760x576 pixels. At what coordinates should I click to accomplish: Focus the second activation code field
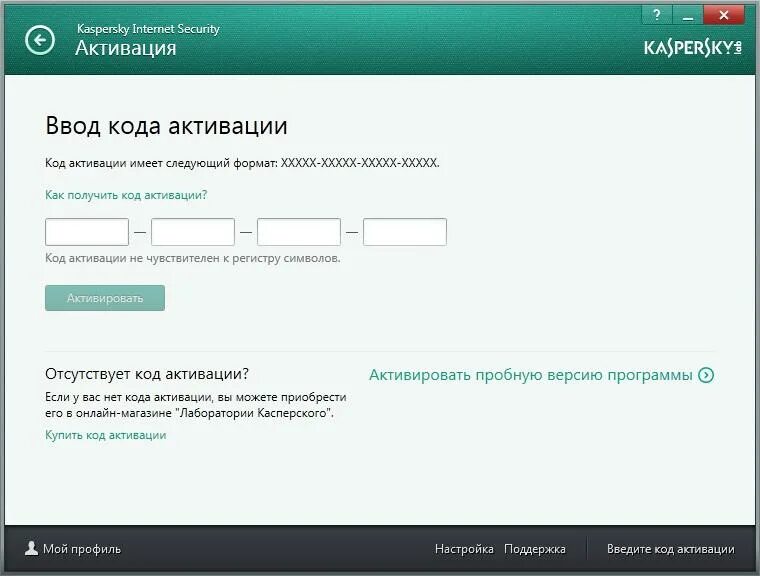click(x=193, y=232)
